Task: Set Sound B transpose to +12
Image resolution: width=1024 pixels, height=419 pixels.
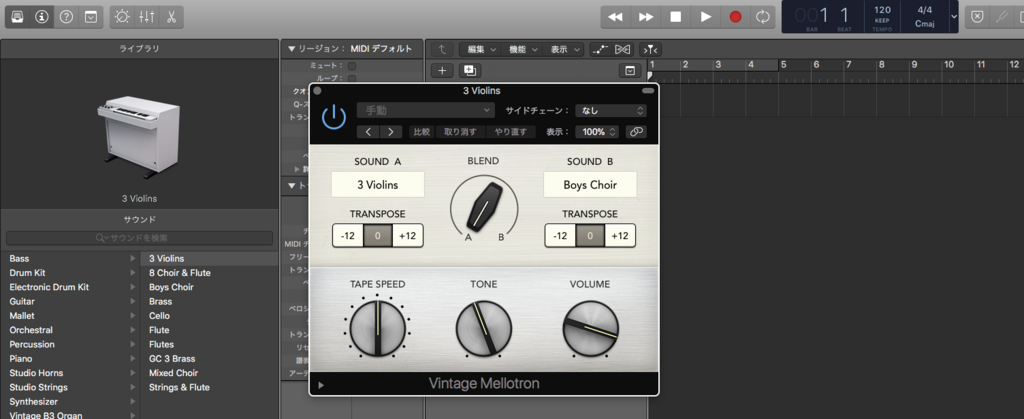Action: coord(620,236)
